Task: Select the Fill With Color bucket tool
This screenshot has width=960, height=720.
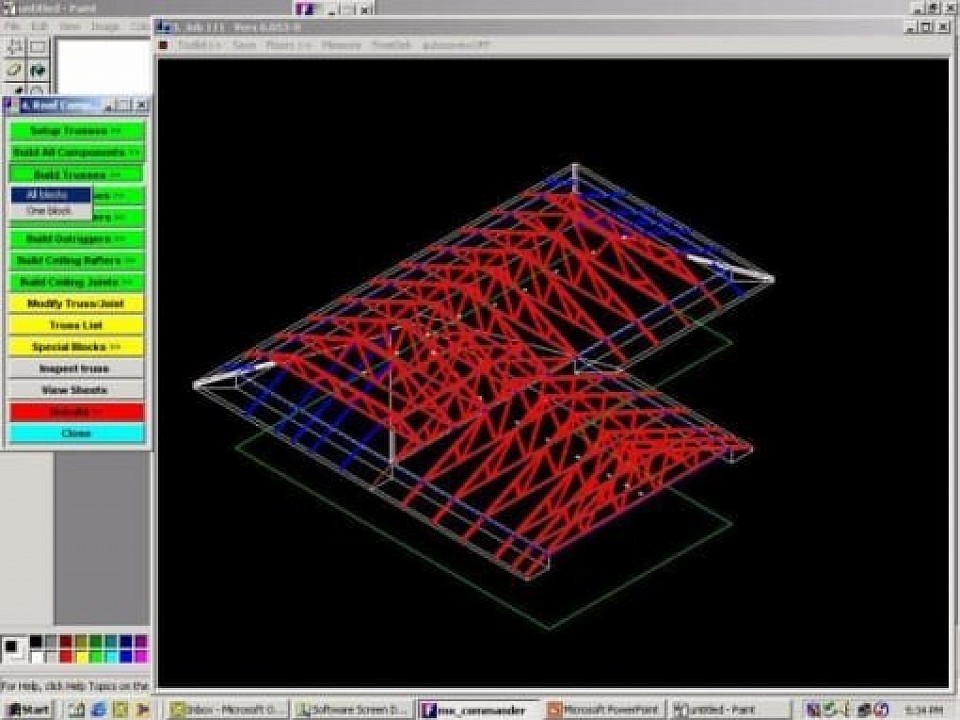Action: [x=38, y=70]
